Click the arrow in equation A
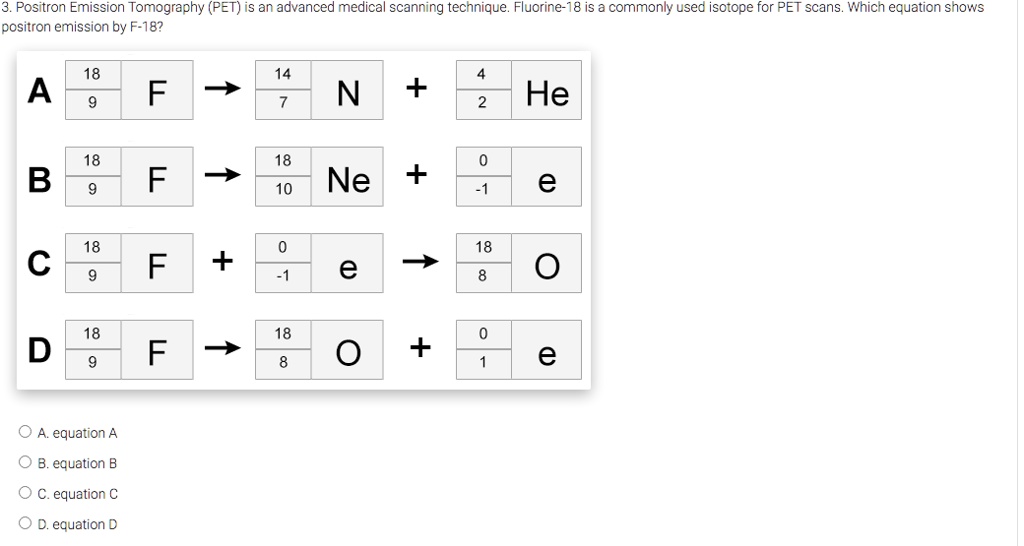The image size is (1024, 546). (223, 88)
